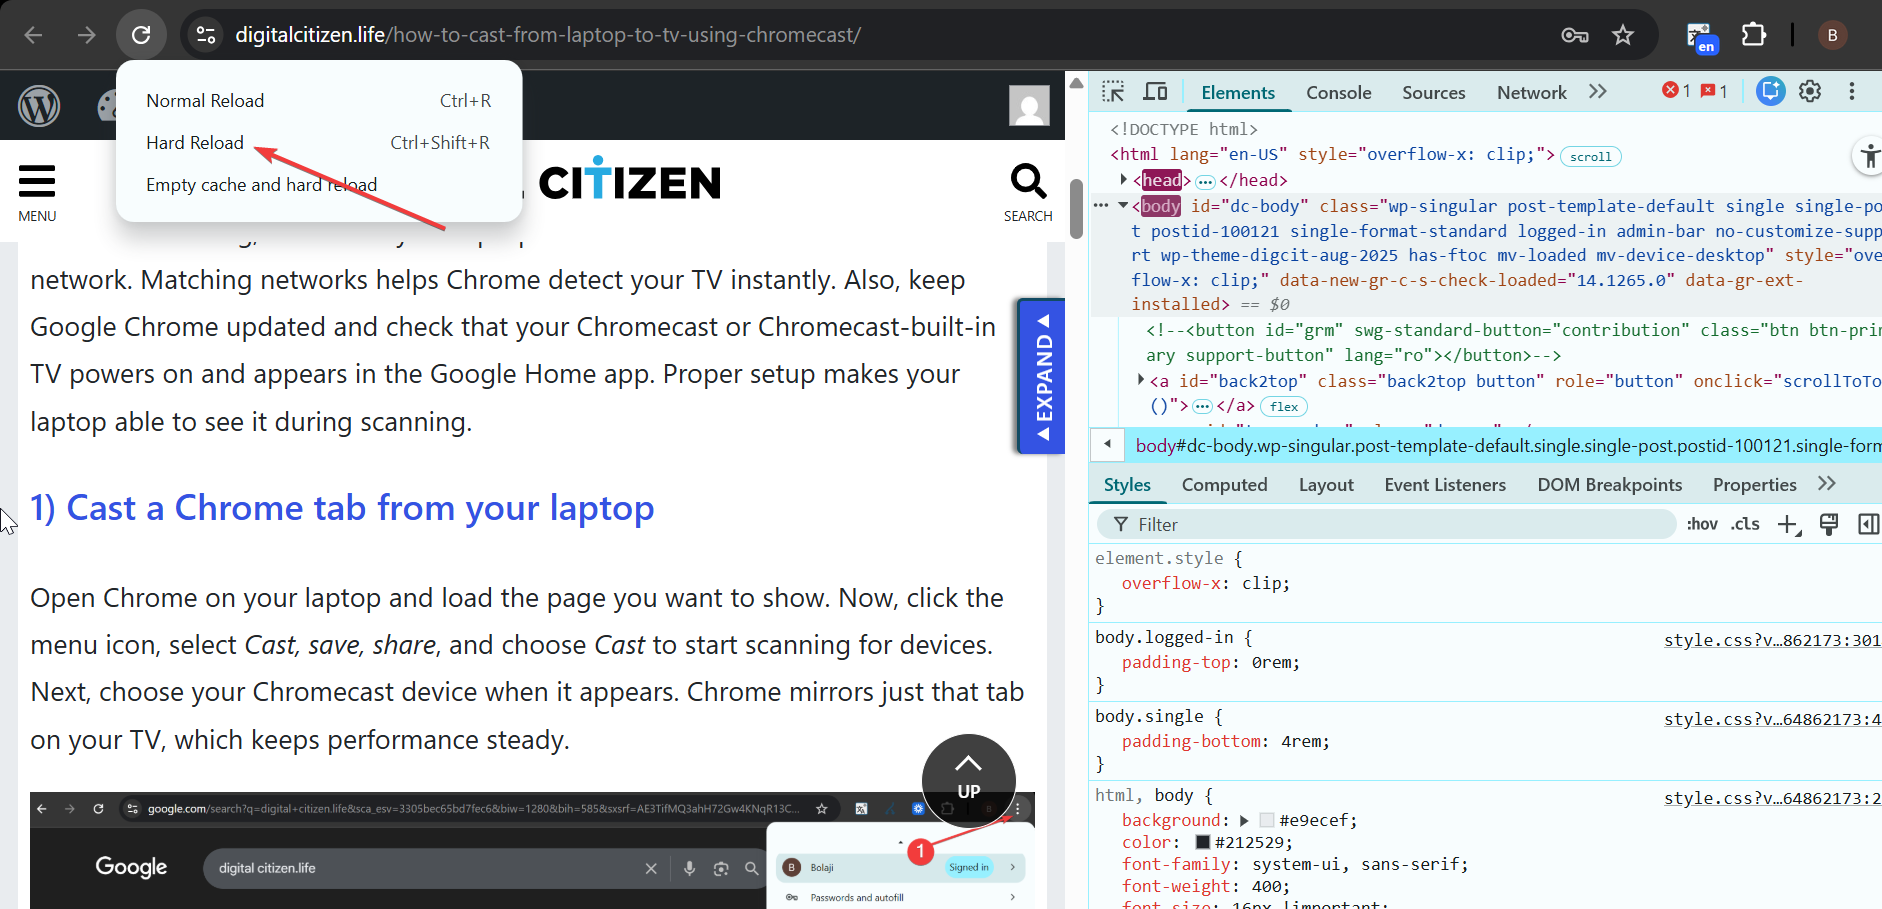Viewport: 1882px width, 909px height.
Task: Switch to the Sources tab
Action: tap(1433, 93)
